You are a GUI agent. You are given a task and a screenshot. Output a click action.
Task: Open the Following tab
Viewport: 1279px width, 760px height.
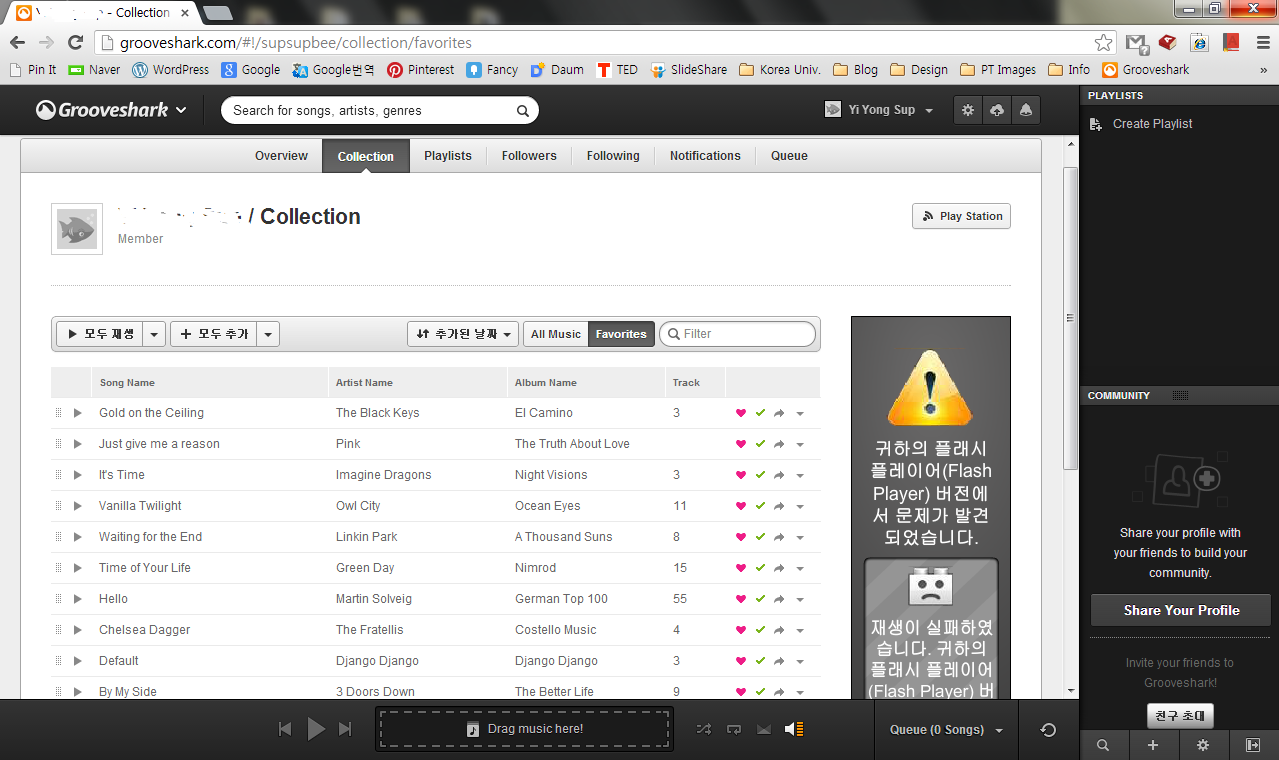pos(613,156)
